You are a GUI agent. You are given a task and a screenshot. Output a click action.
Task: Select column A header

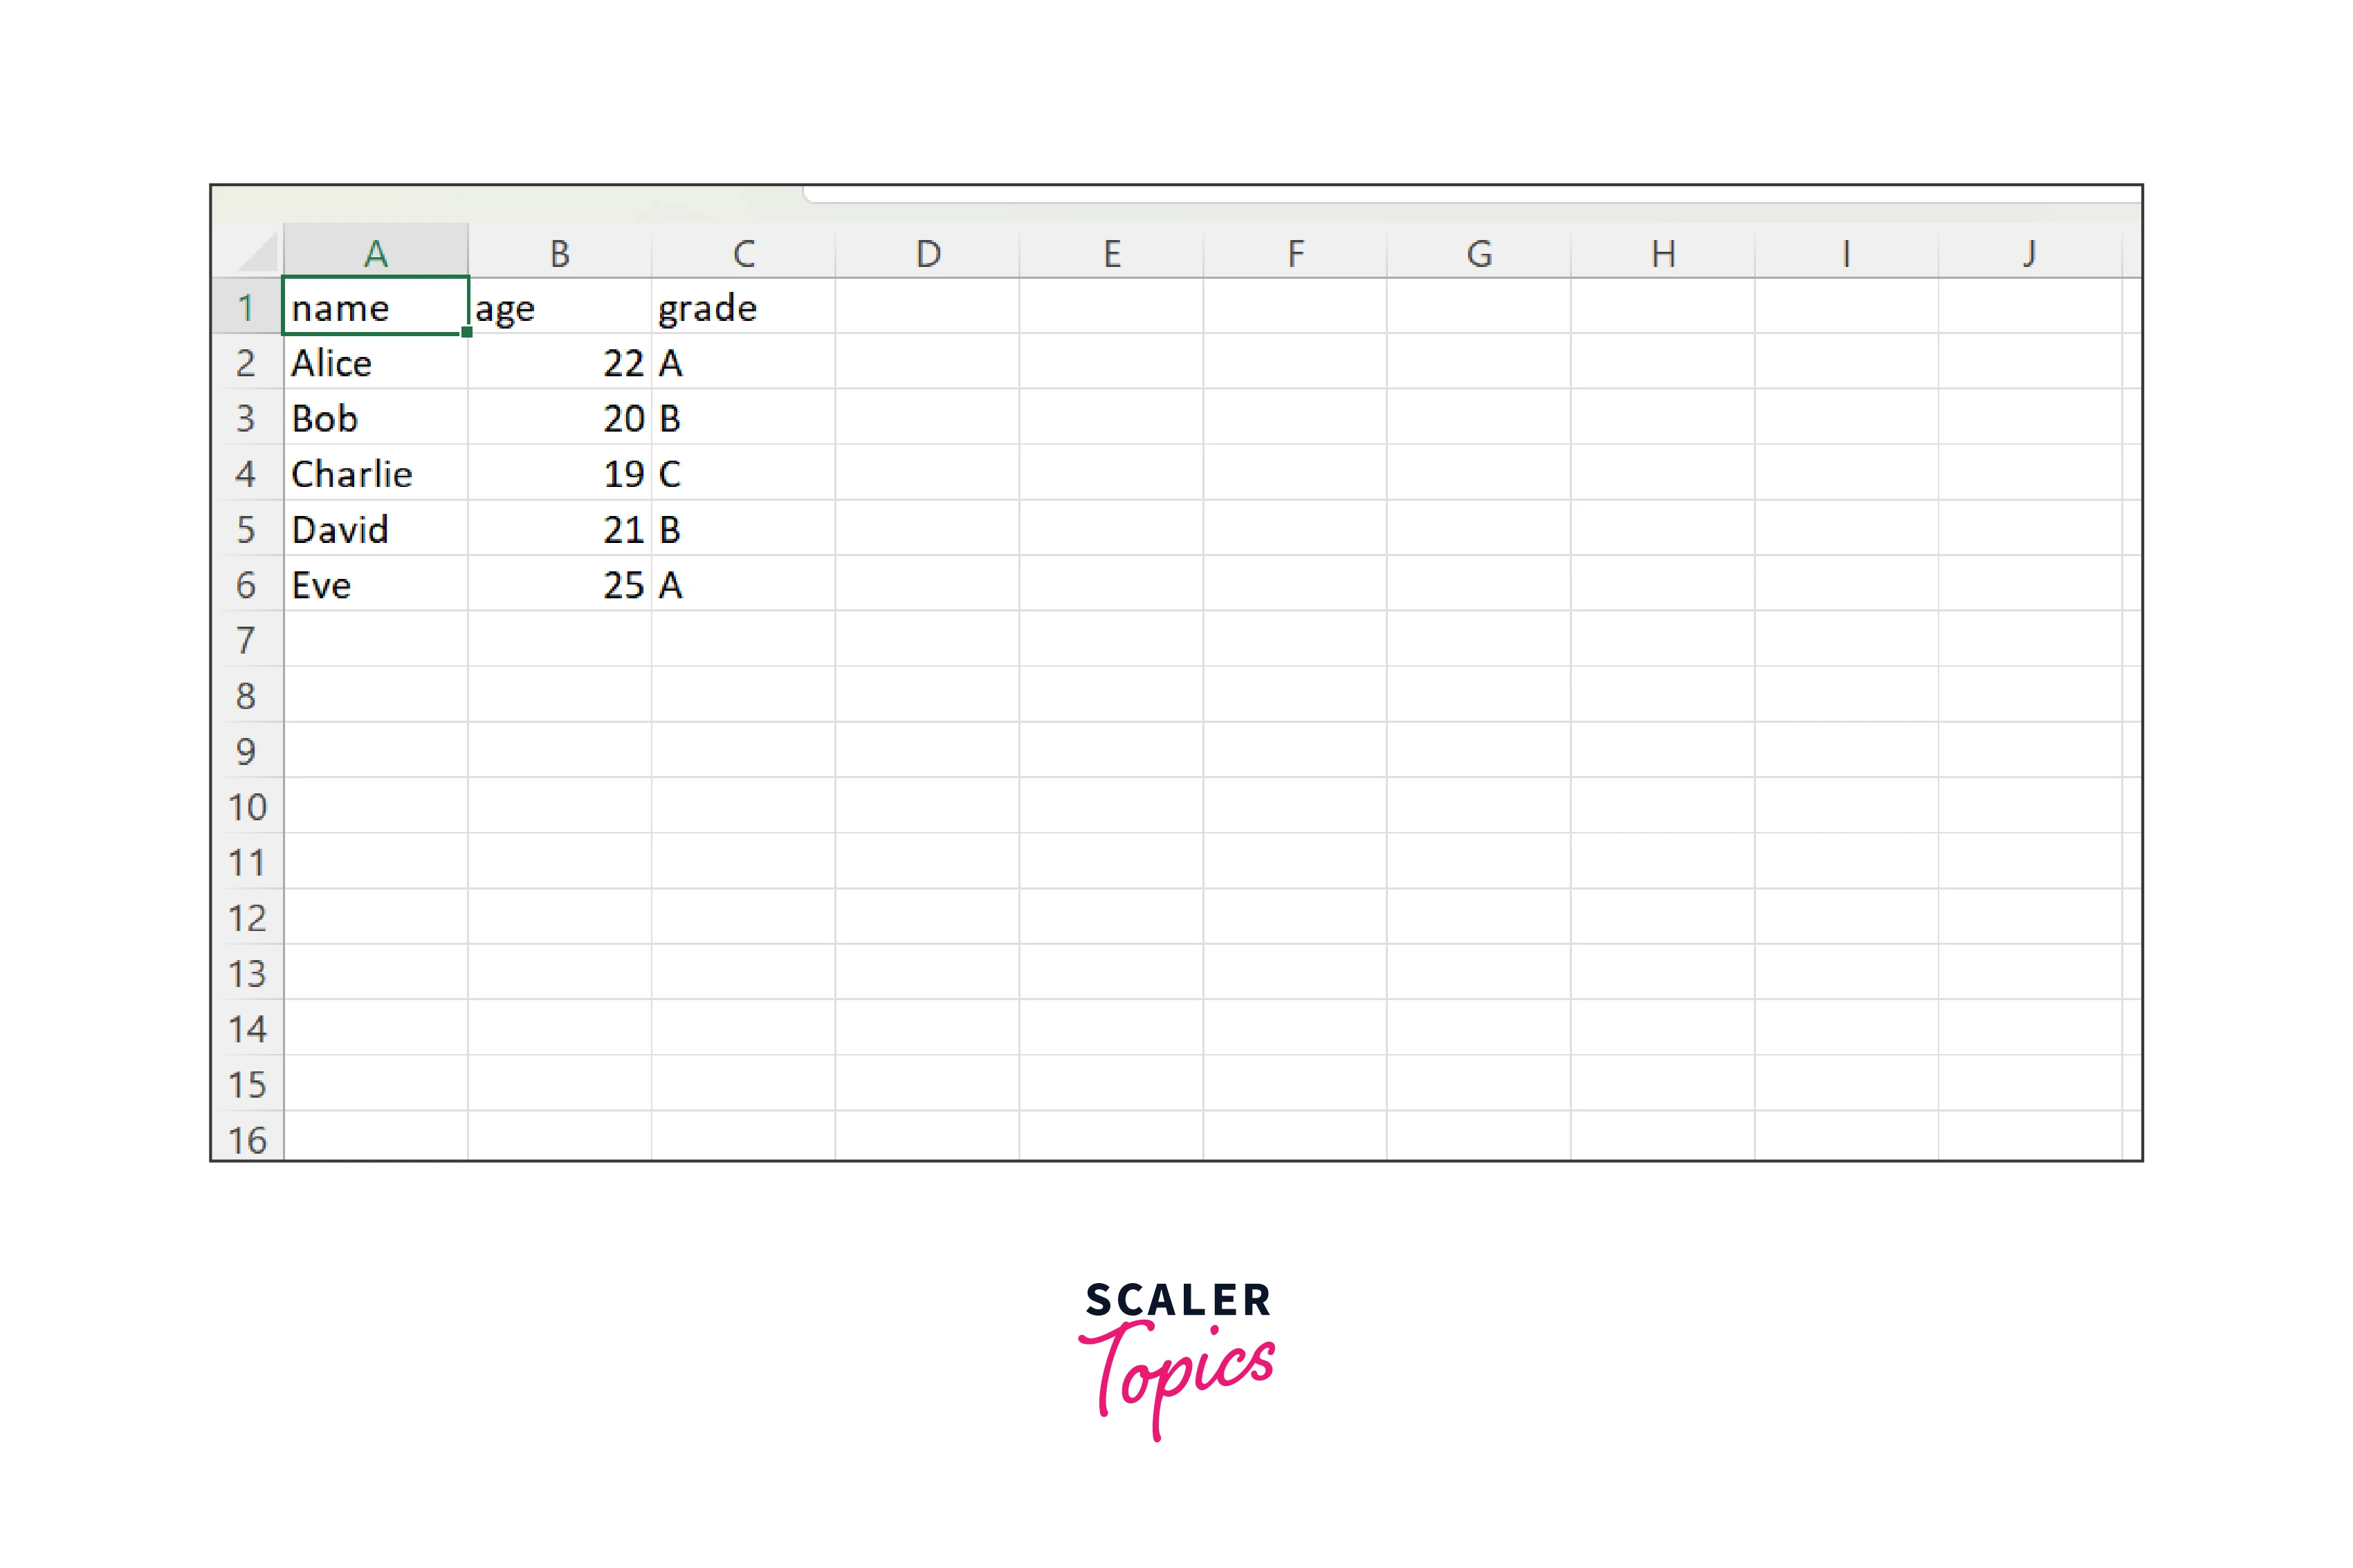(375, 253)
